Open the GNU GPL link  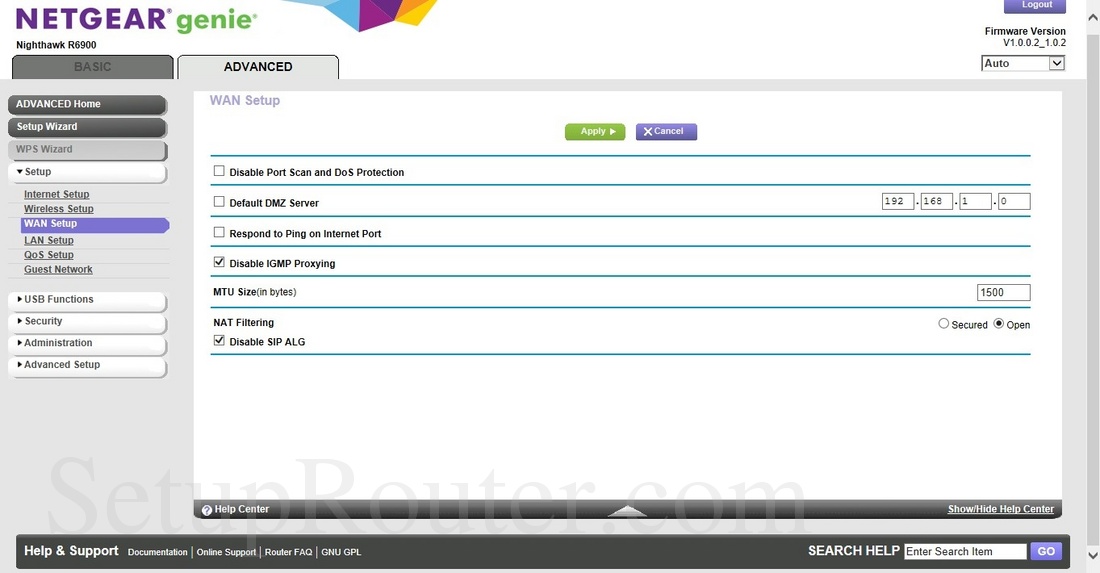click(341, 552)
